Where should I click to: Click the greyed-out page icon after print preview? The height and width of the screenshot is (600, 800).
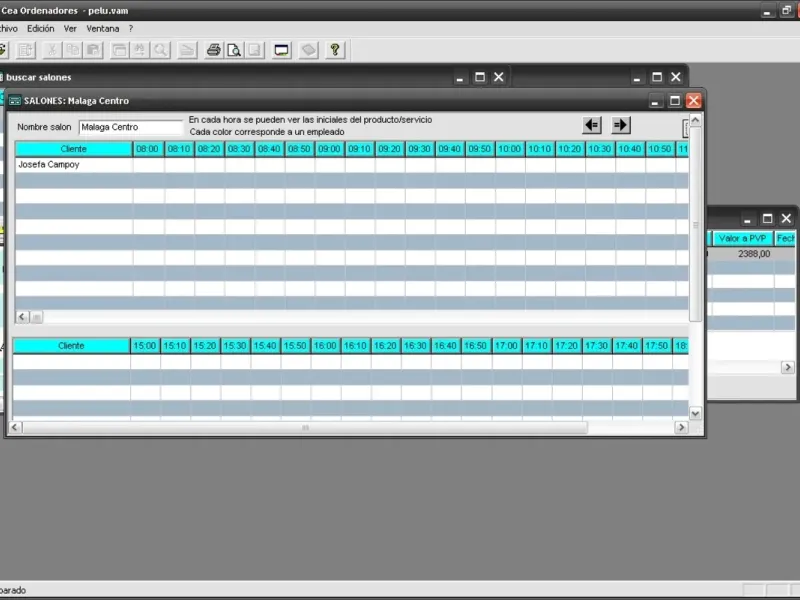pos(255,50)
